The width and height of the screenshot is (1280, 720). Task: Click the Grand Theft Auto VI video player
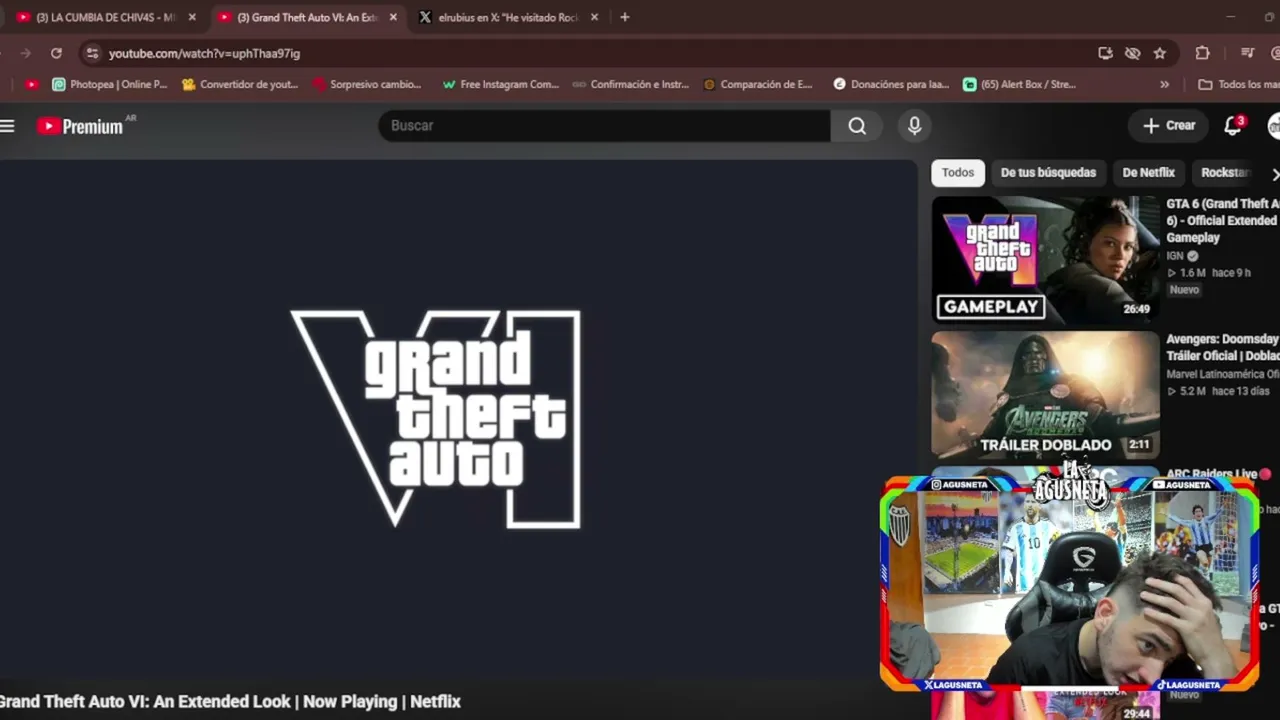pos(458,420)
